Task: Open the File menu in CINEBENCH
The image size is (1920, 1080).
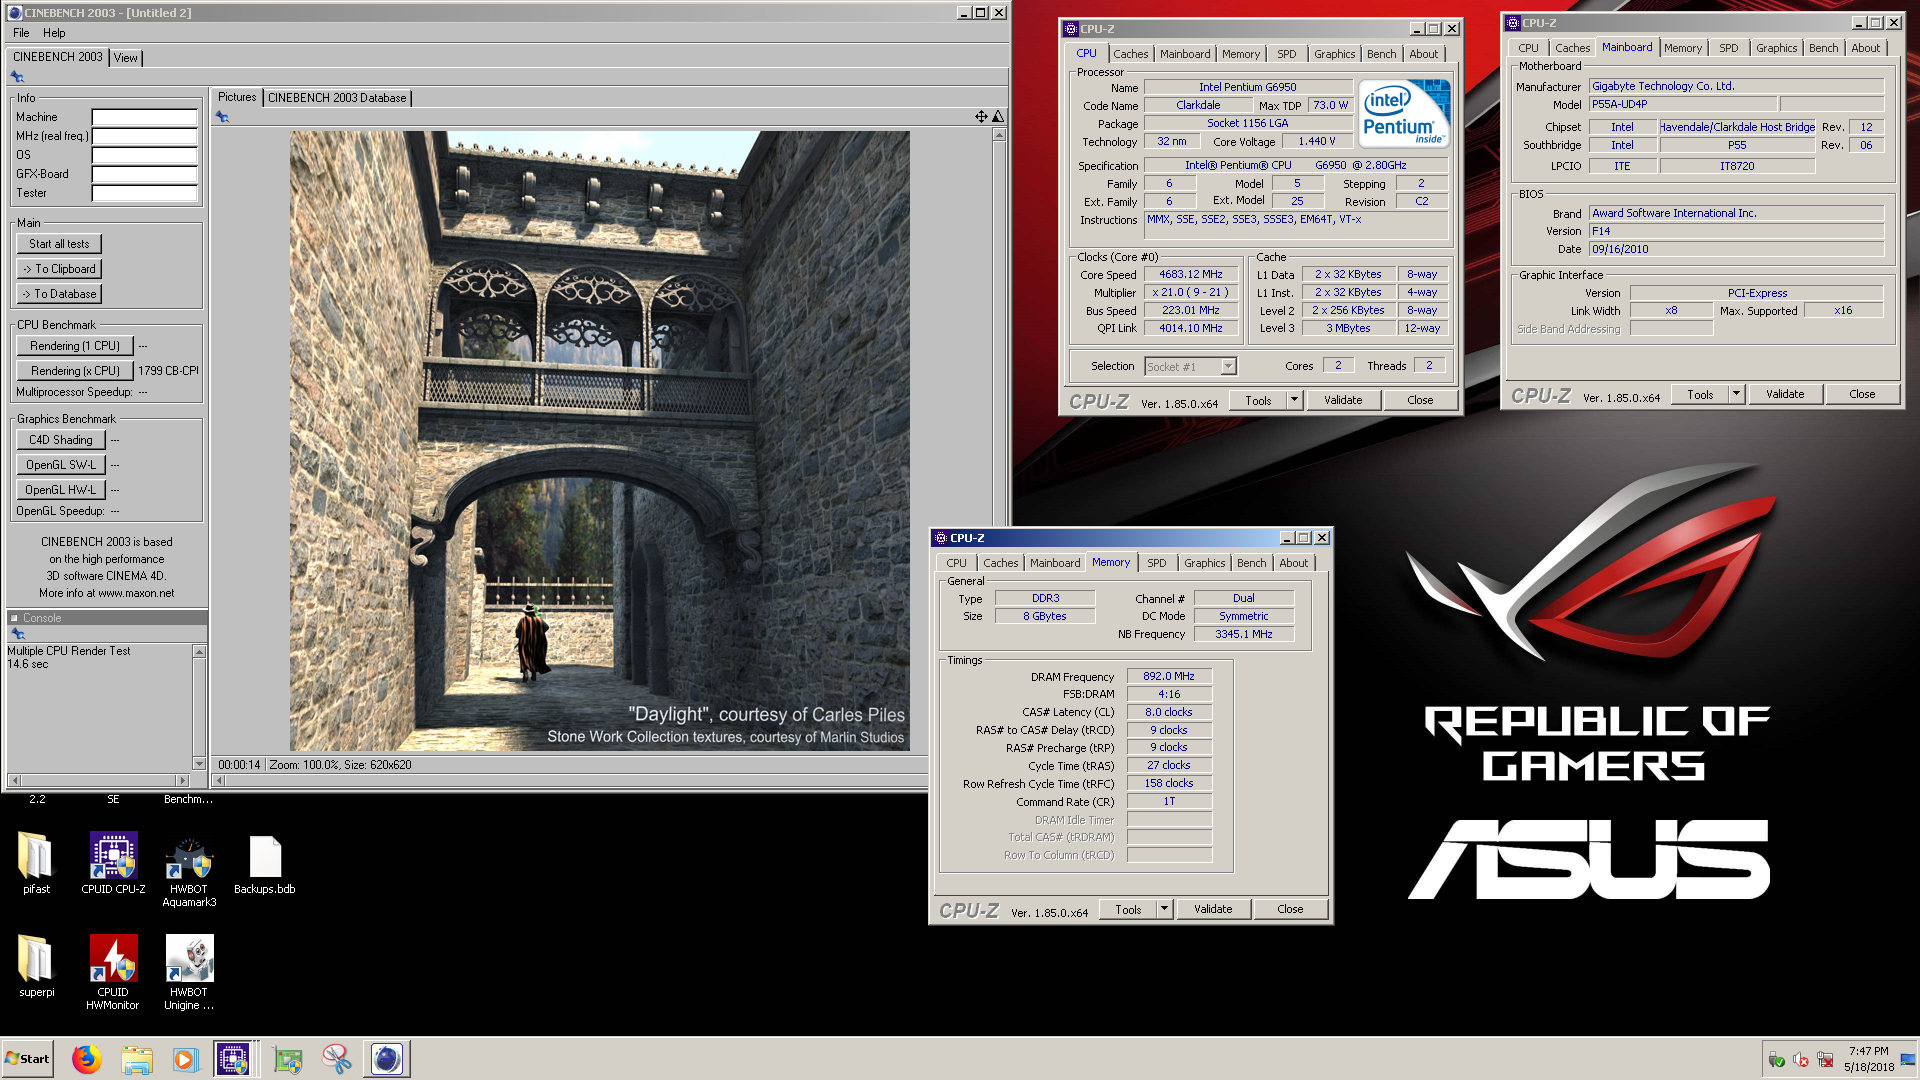Action: point(21,33)
